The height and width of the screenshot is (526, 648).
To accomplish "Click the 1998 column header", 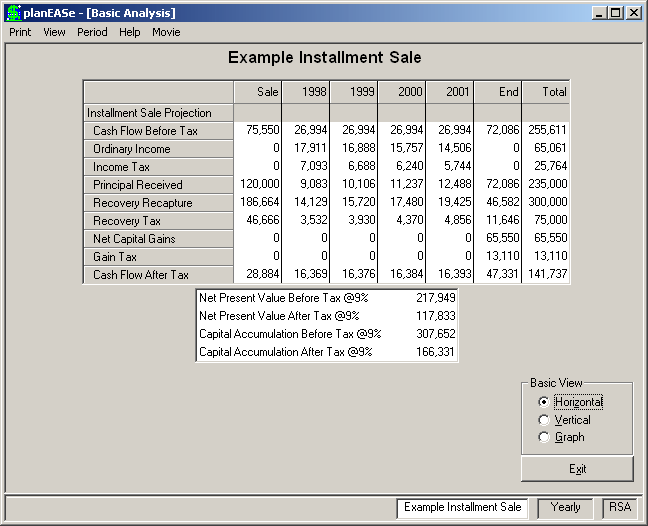I will [x=305, y=92].
